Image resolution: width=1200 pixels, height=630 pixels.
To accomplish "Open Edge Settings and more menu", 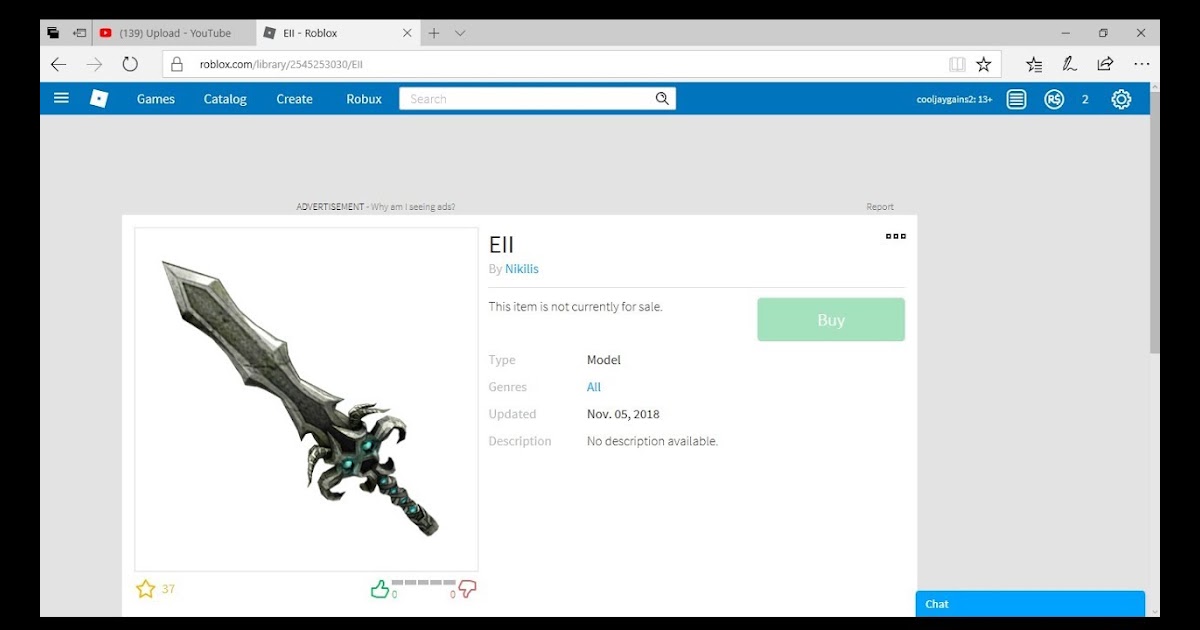I will [1141, 64].
